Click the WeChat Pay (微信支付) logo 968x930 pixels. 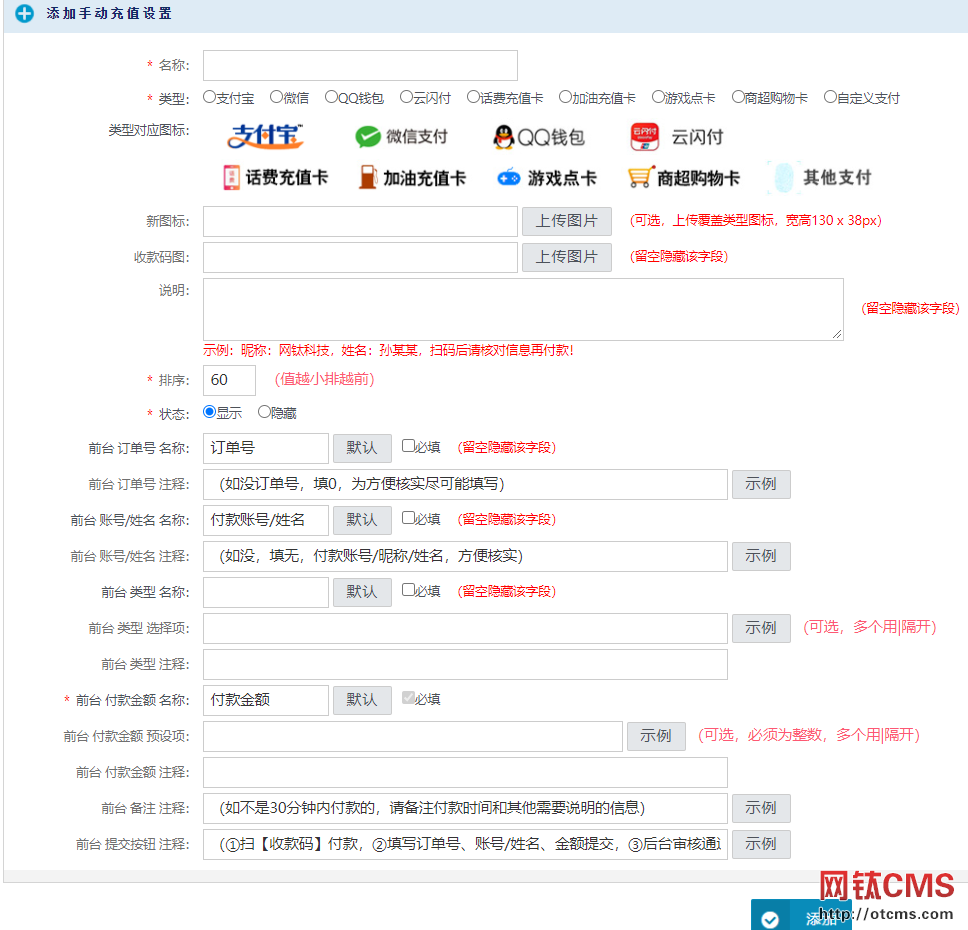coord(401,136)
